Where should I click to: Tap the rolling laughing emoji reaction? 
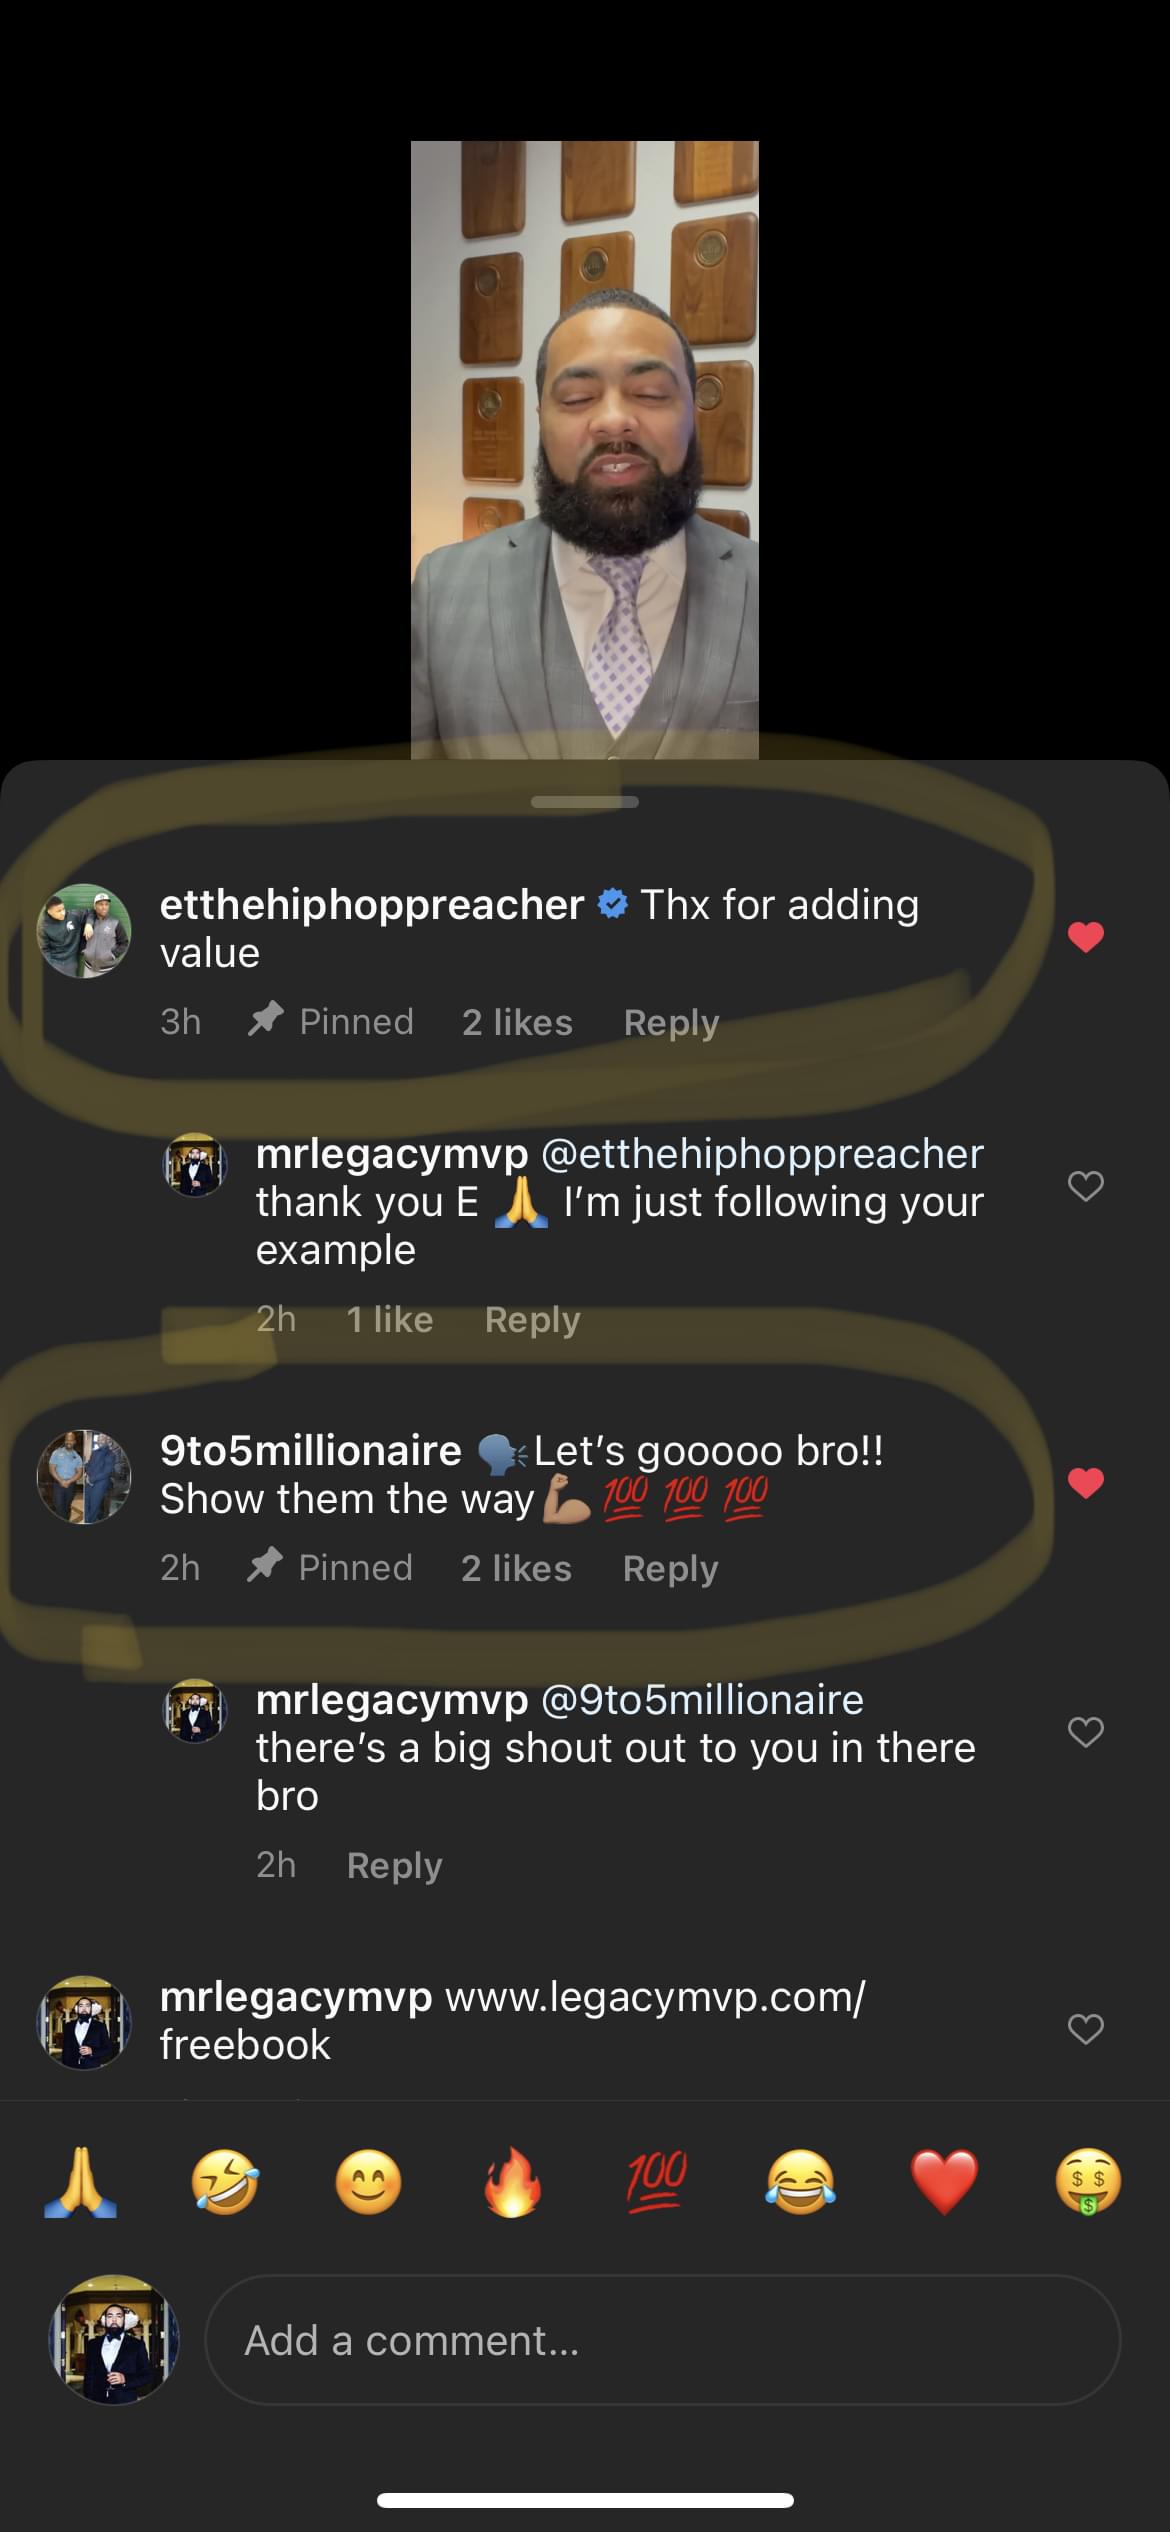(225, 2183)
